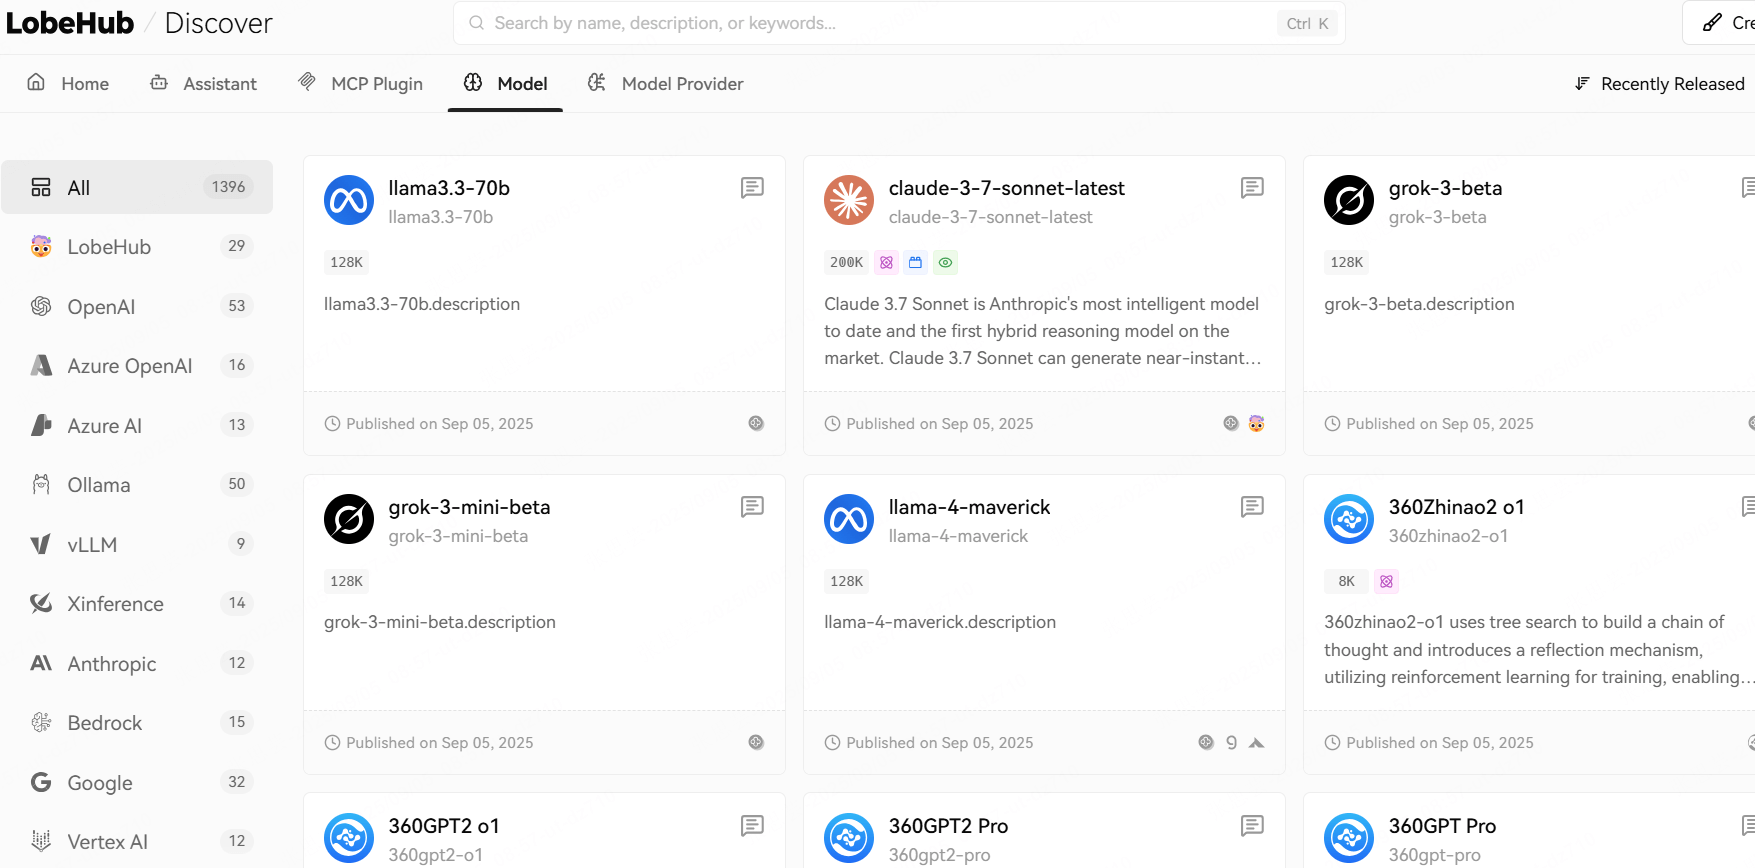Filter models by OpenAI provider

pyautogui.click(x=137, y=306)
